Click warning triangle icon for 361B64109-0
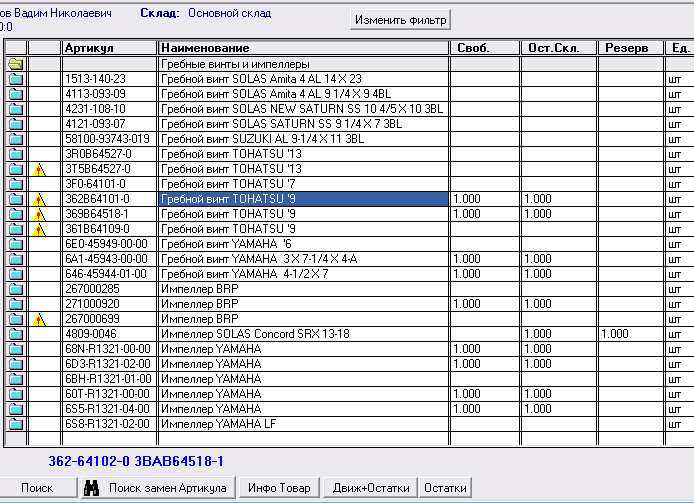 (x=39, y=229)
